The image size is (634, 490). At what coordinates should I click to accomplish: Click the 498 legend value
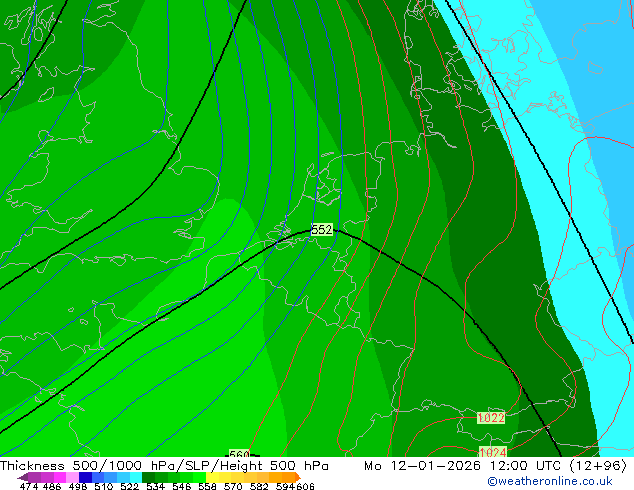tap(78, 486)
